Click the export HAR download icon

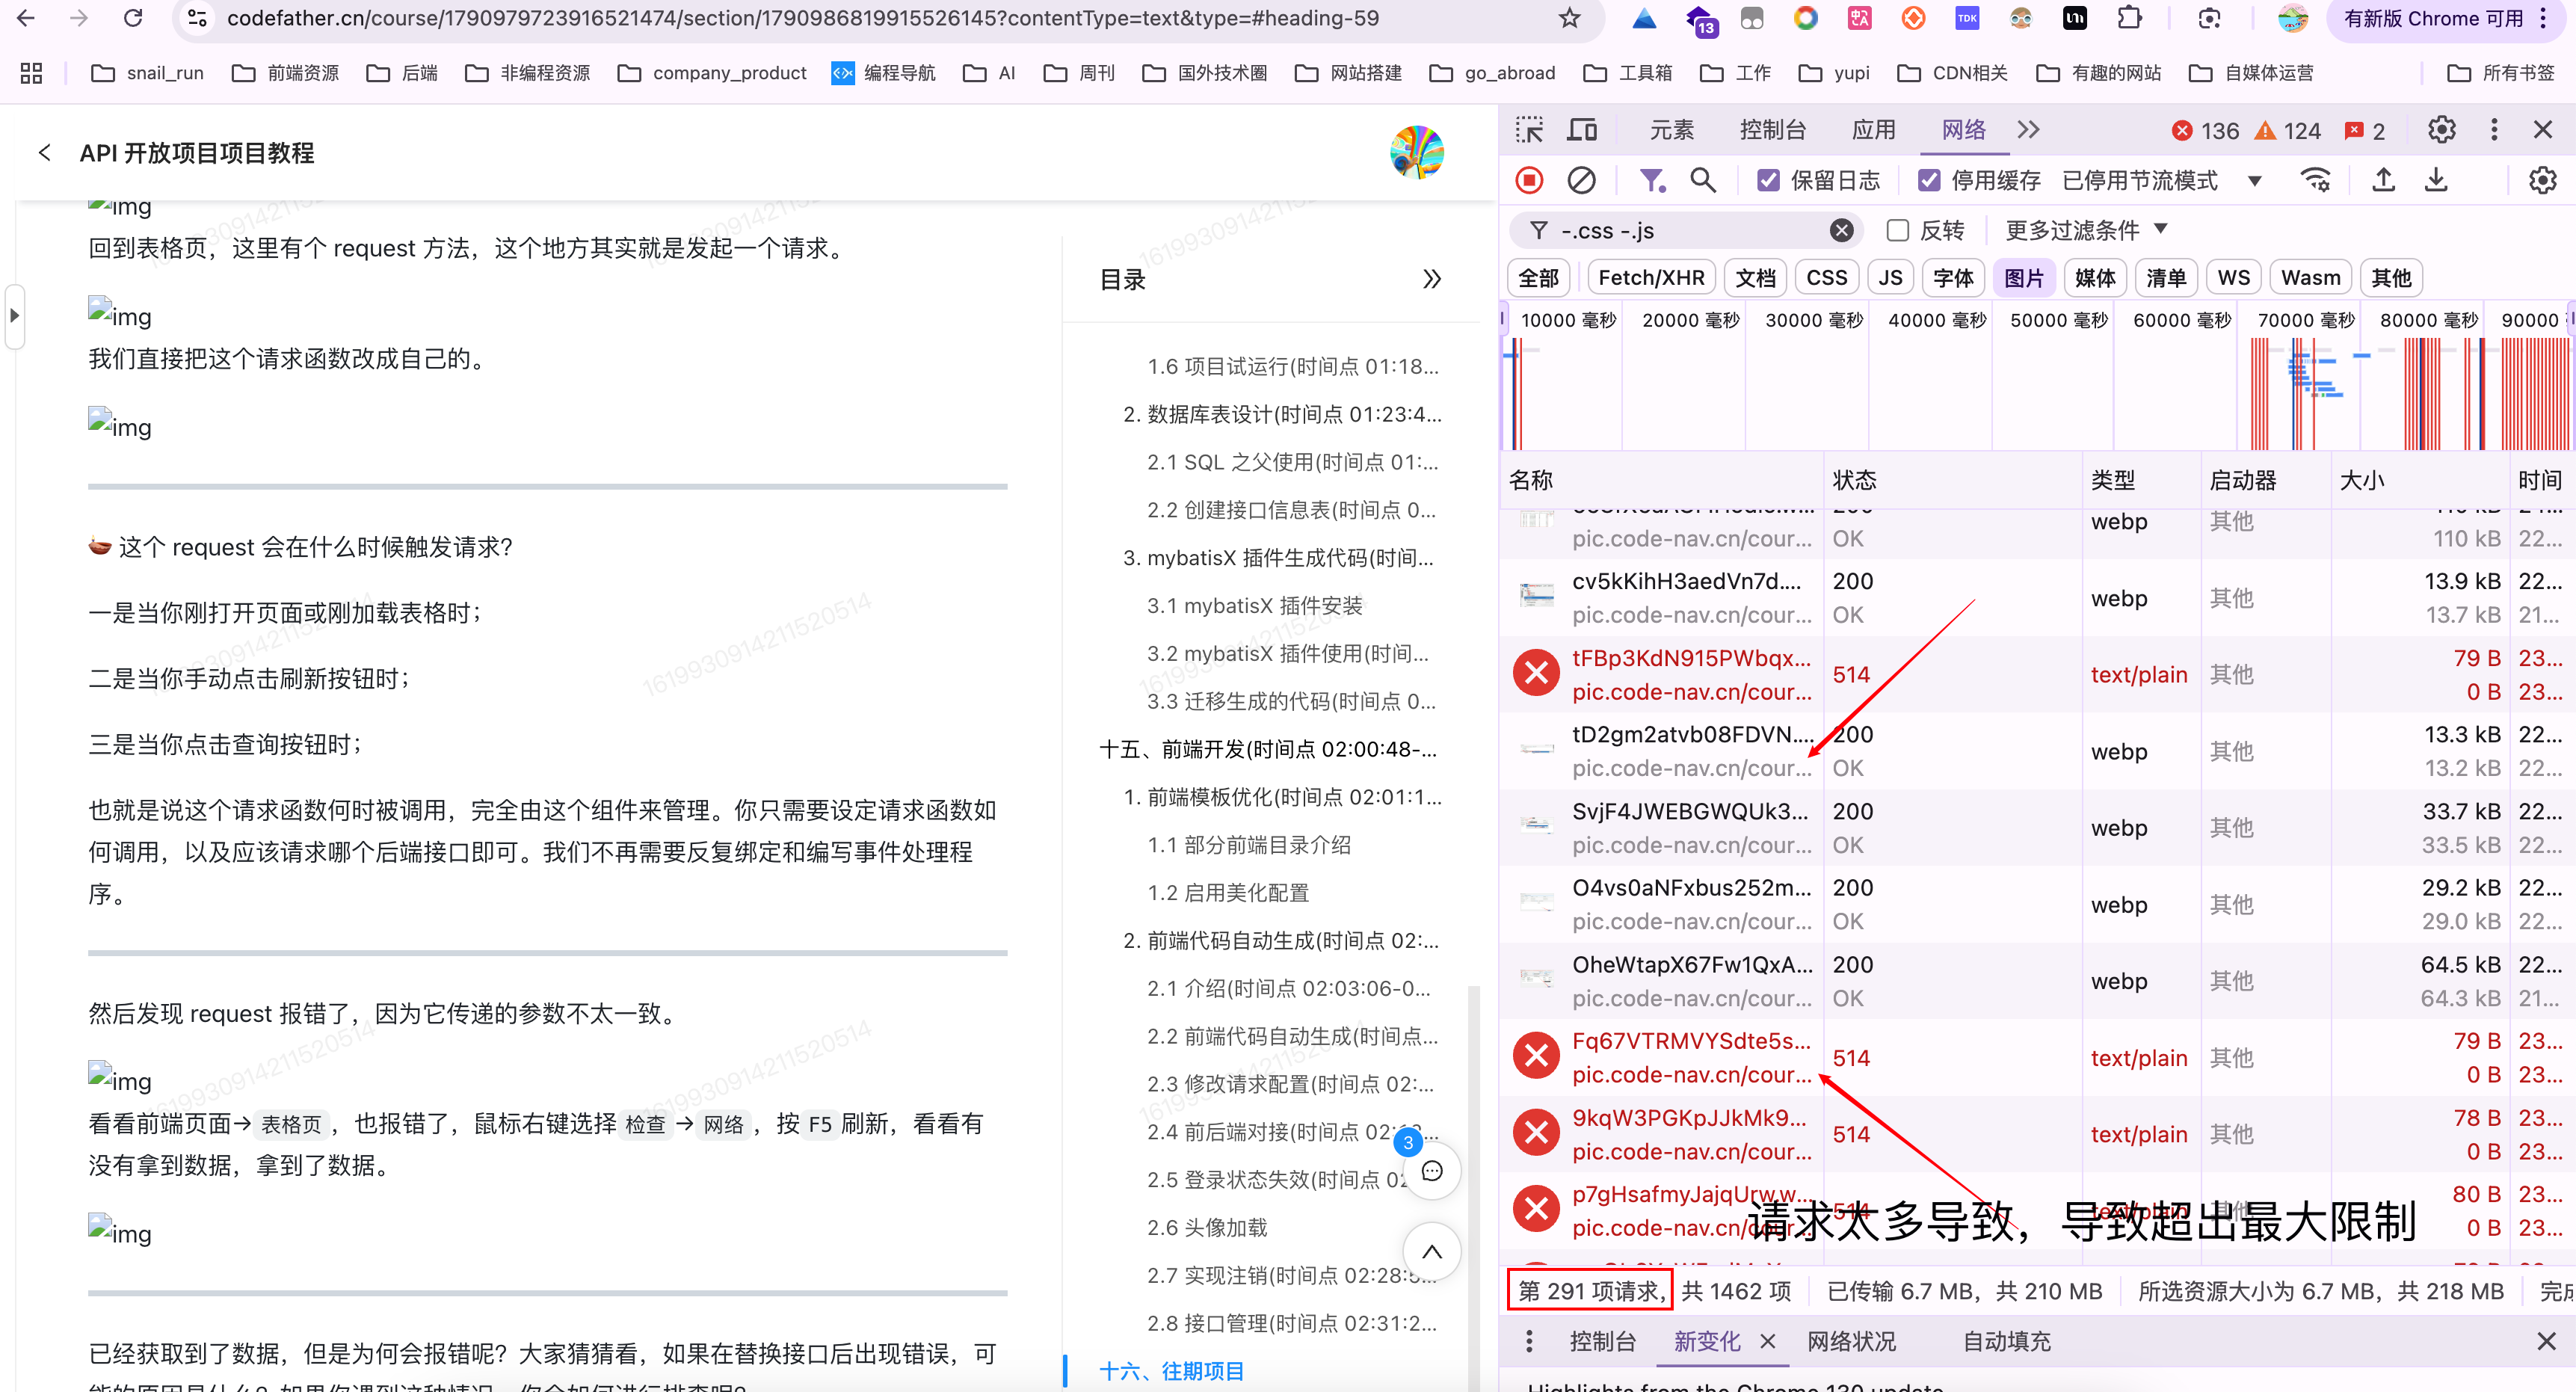pos(2436,180)
